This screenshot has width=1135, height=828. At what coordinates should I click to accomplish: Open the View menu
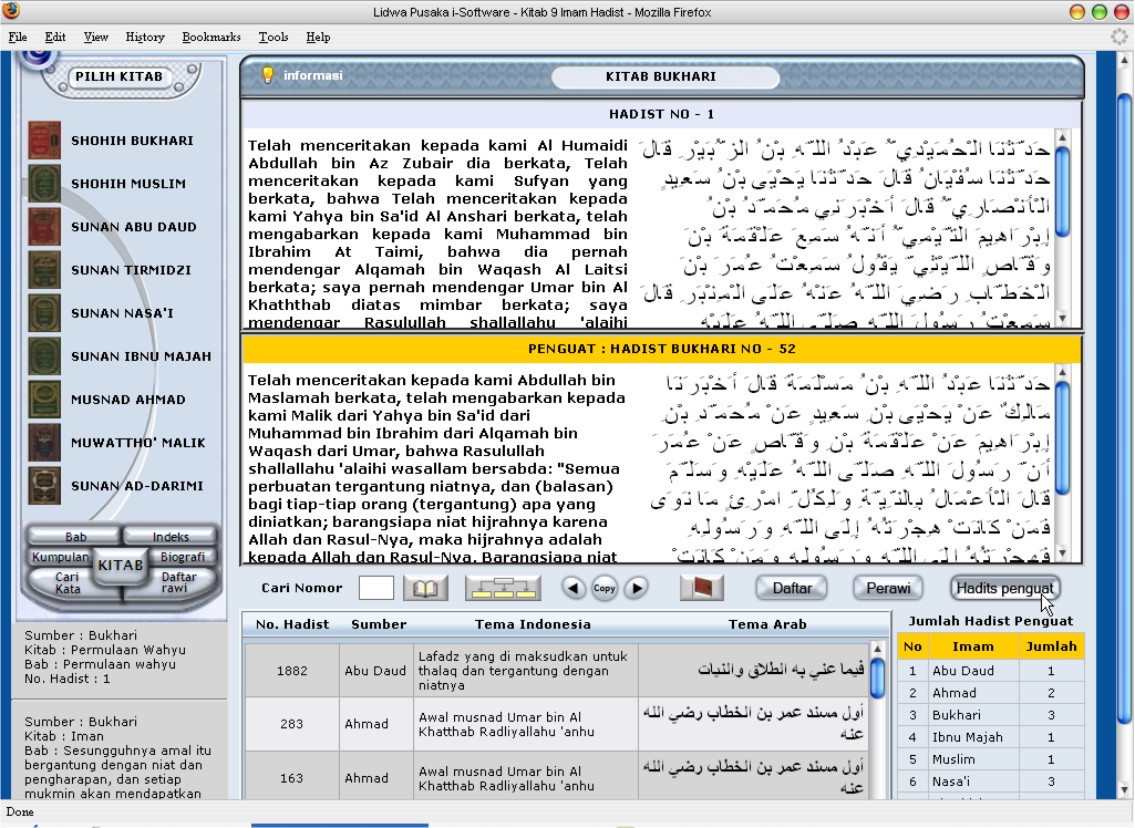[x=96, y=37]
